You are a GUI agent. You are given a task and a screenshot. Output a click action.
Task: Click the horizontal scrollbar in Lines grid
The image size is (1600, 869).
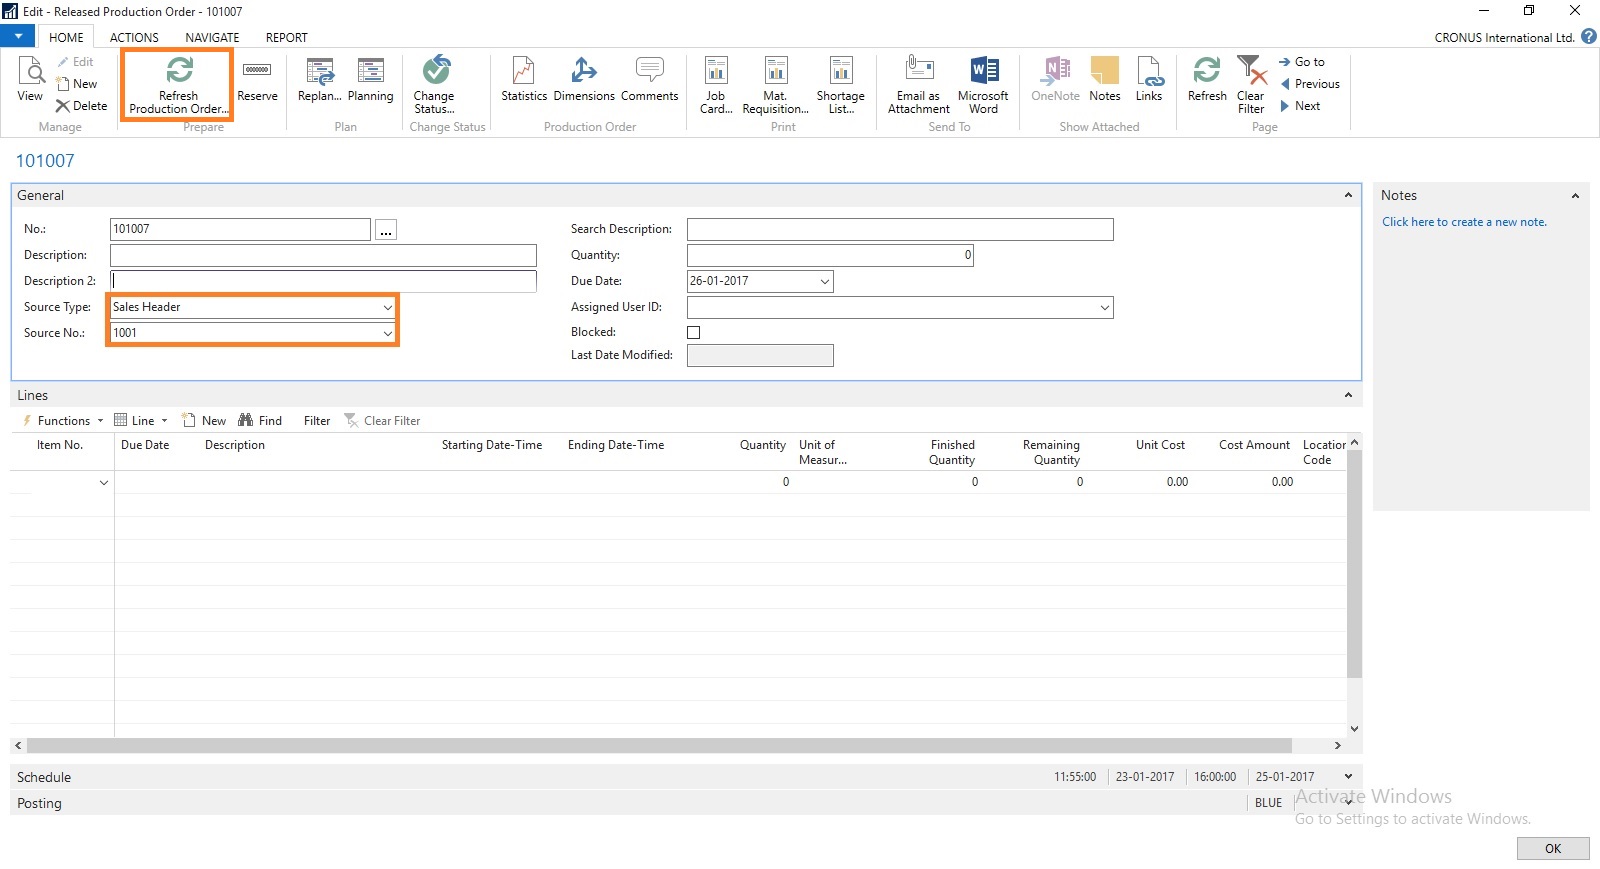pos(660,746)
